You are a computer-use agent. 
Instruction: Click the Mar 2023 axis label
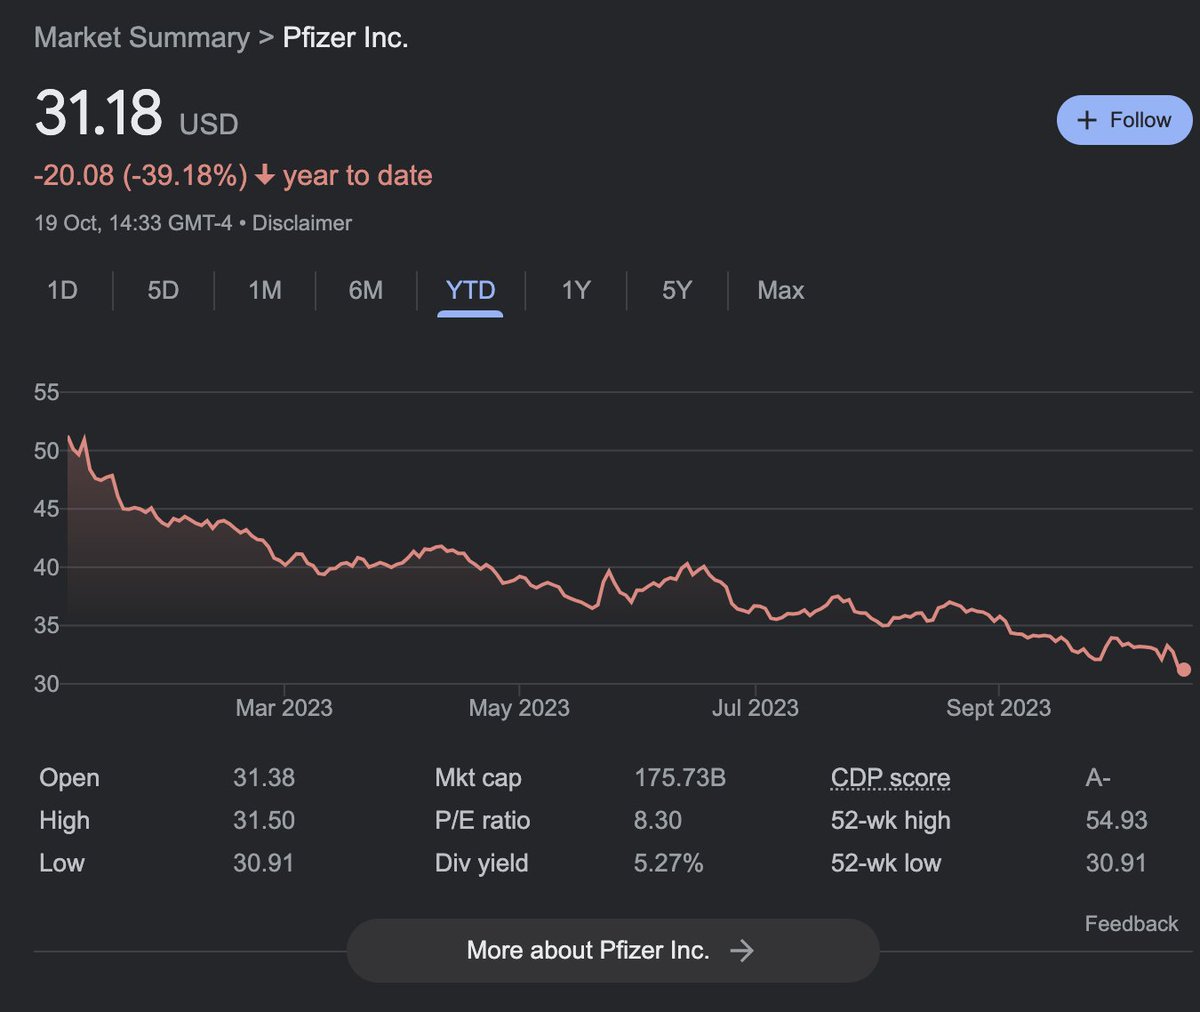[x=284, y=708]
